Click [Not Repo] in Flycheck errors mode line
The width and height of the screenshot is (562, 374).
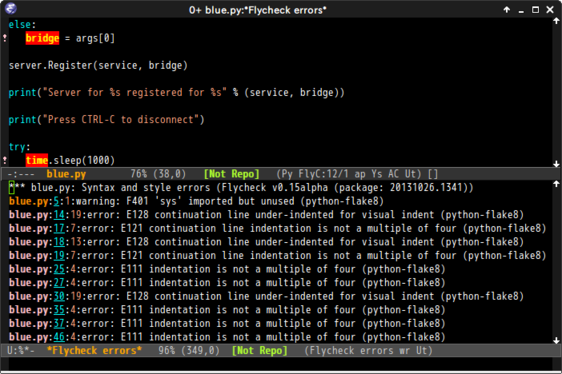[259, 350]
